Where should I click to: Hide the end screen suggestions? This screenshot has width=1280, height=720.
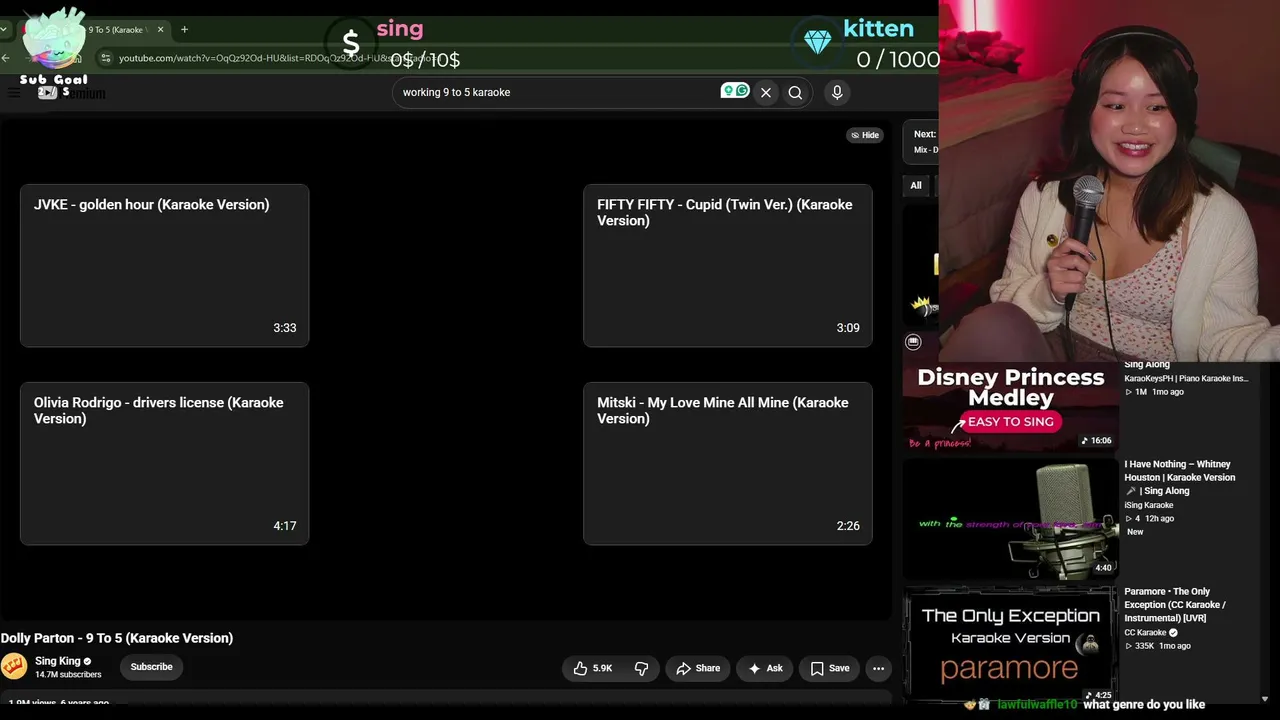point(865,135)
